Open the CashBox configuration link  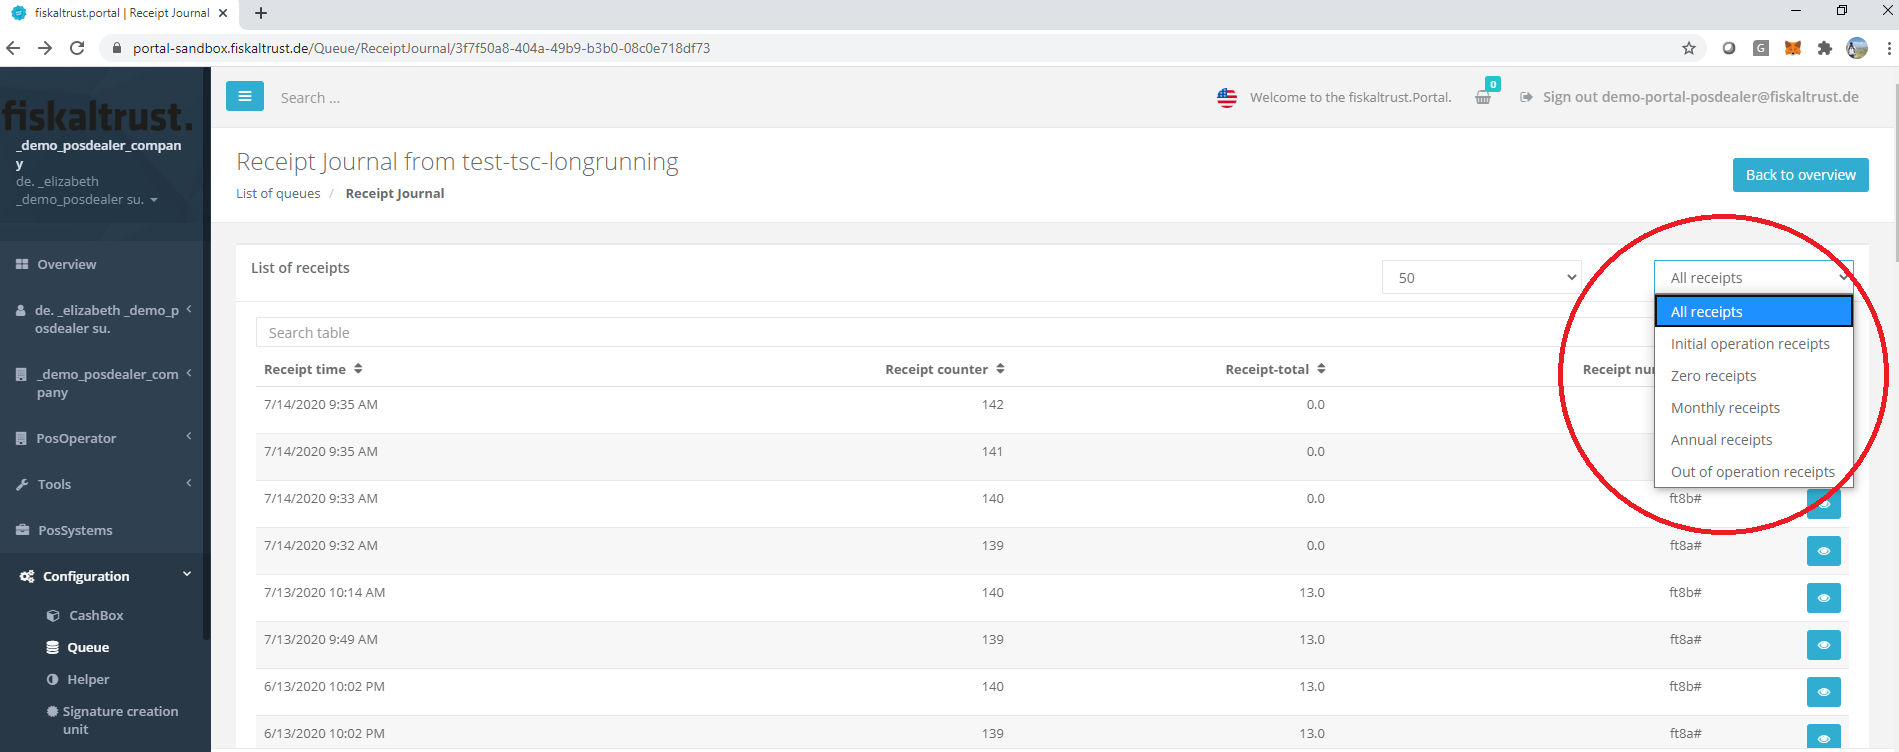click(96, 615)
